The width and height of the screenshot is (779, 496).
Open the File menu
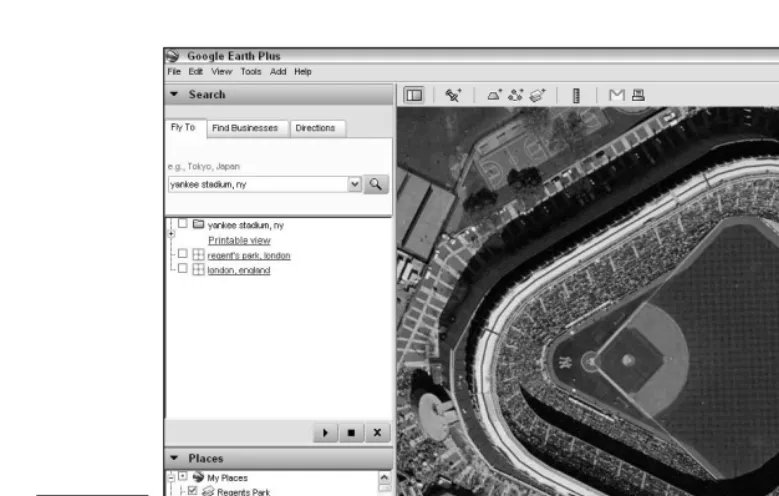[x=174, y=72]
